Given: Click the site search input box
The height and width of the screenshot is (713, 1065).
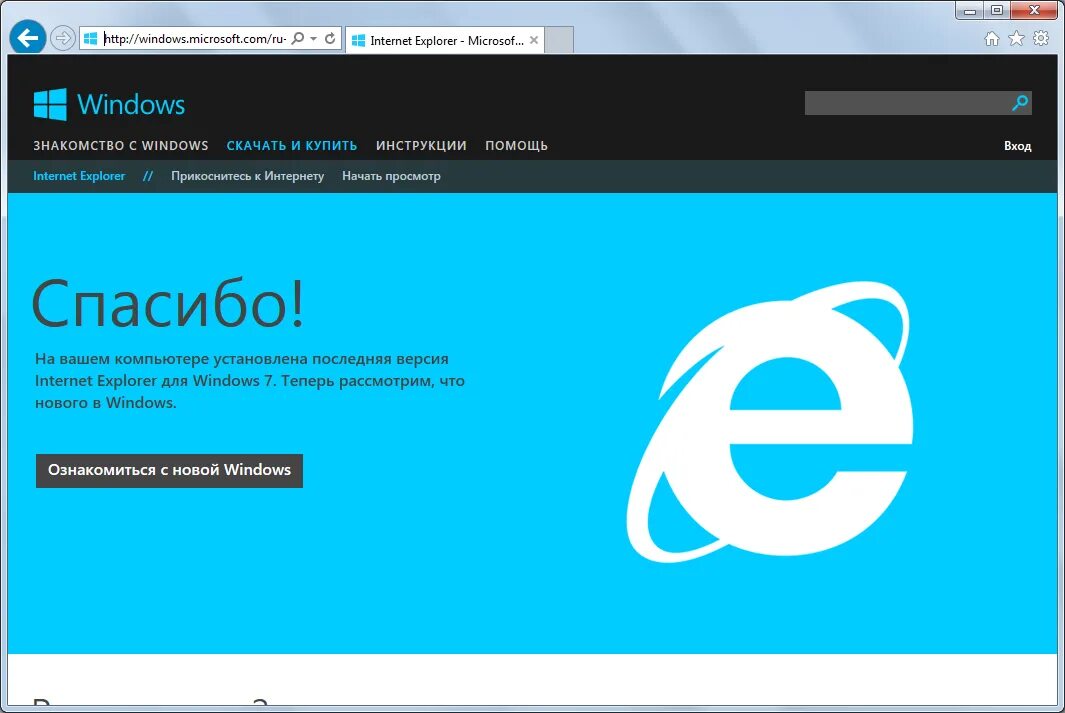Looking at the screenshot, I should 907,103.
